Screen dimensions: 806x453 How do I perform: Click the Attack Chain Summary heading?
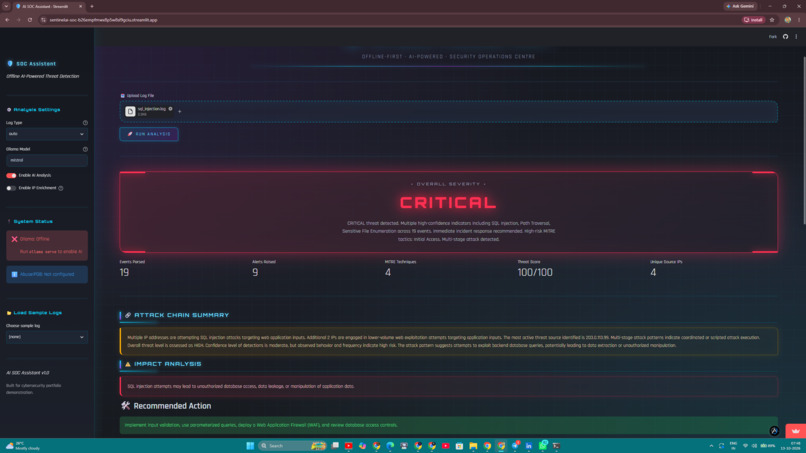pyautogui.click(x=181, y=315)
